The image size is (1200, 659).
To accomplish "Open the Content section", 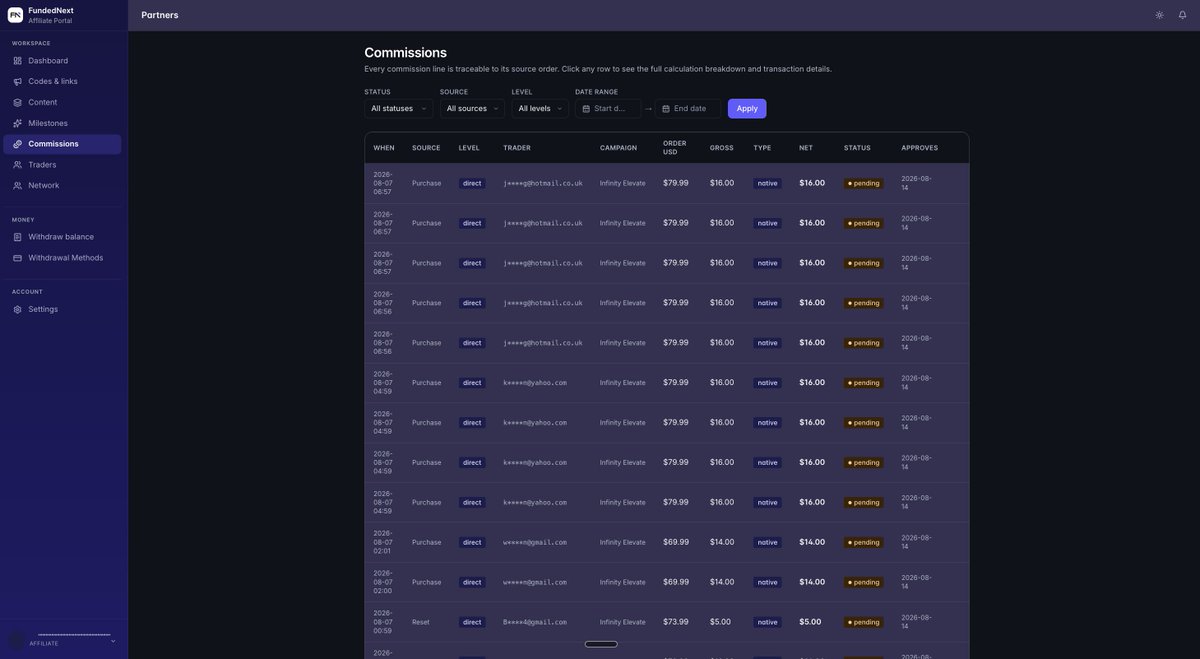I will point(62,102).
